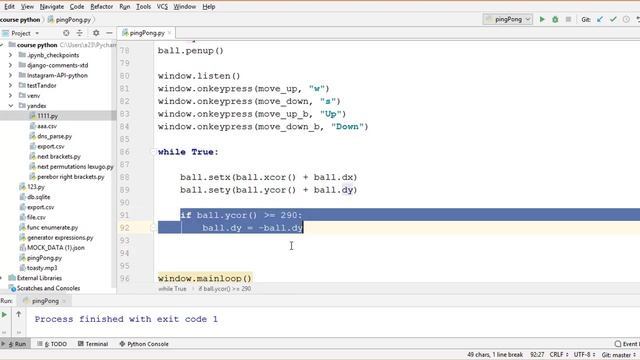The height and width of the screenshot is (360, 640).
Task: Open the View menu
Action: (27, 7)
